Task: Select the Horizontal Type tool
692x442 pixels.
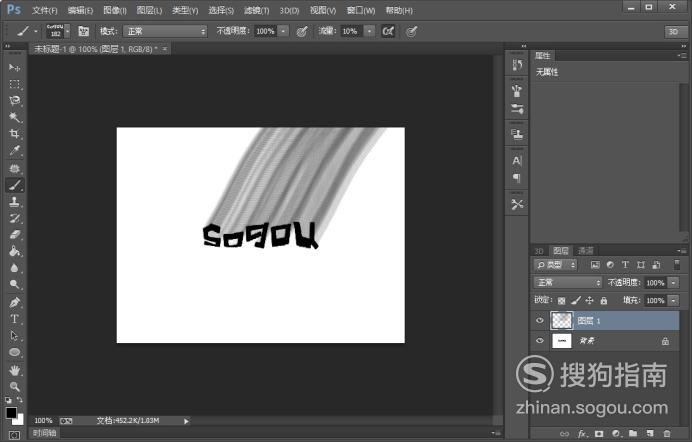Action: coord(15,319)
